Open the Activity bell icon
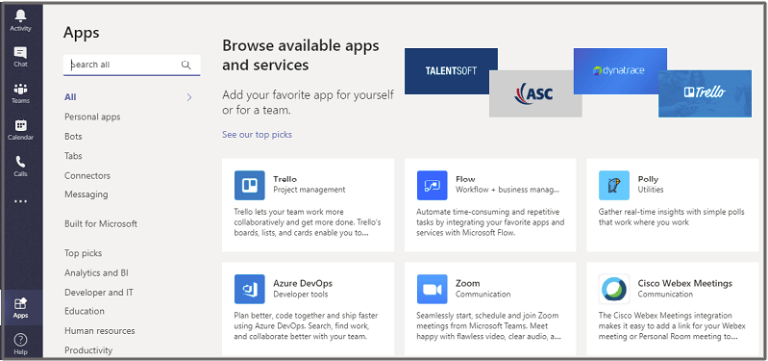This screenshot has height=361, width=768. pos(21,16)
